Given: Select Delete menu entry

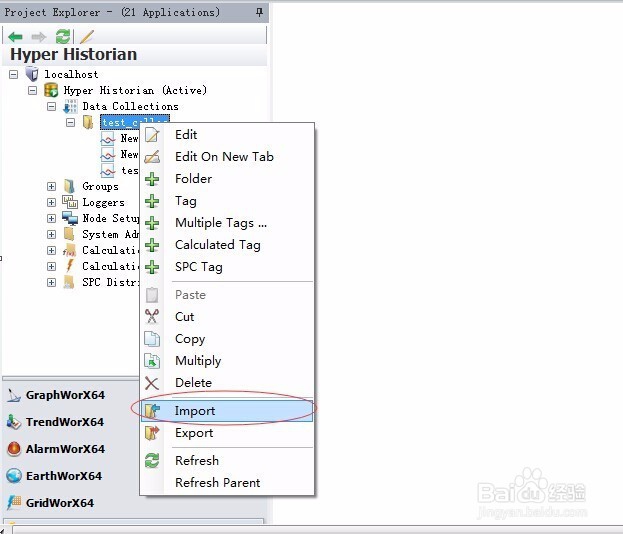Looking at the screenshot, I should click(227, 383).
